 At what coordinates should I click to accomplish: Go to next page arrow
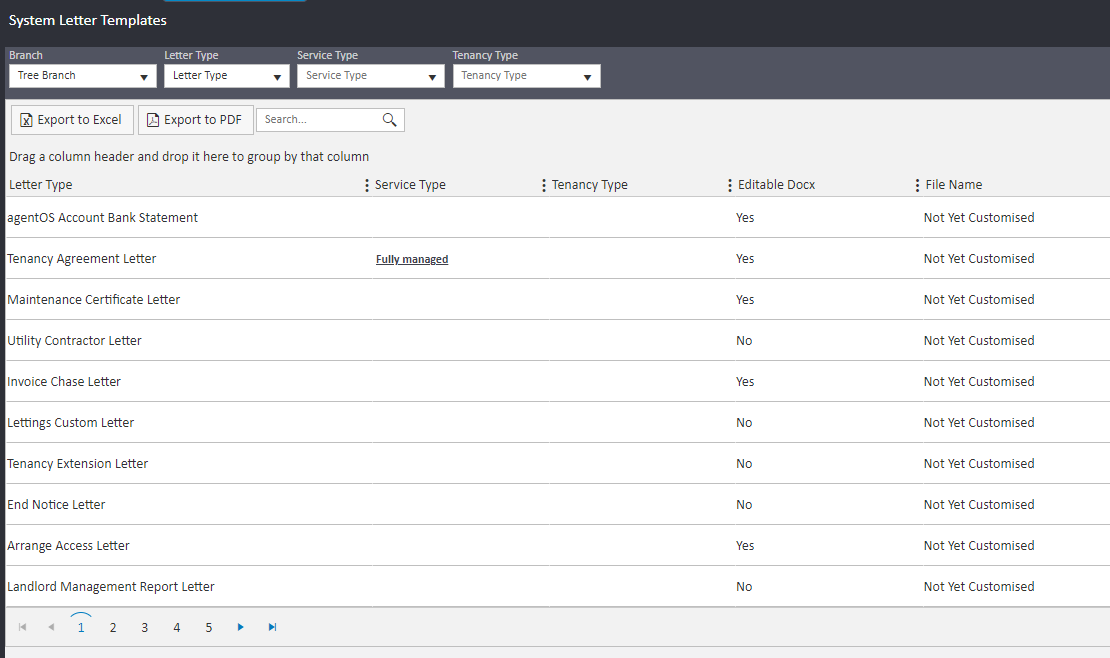[240, 627]
